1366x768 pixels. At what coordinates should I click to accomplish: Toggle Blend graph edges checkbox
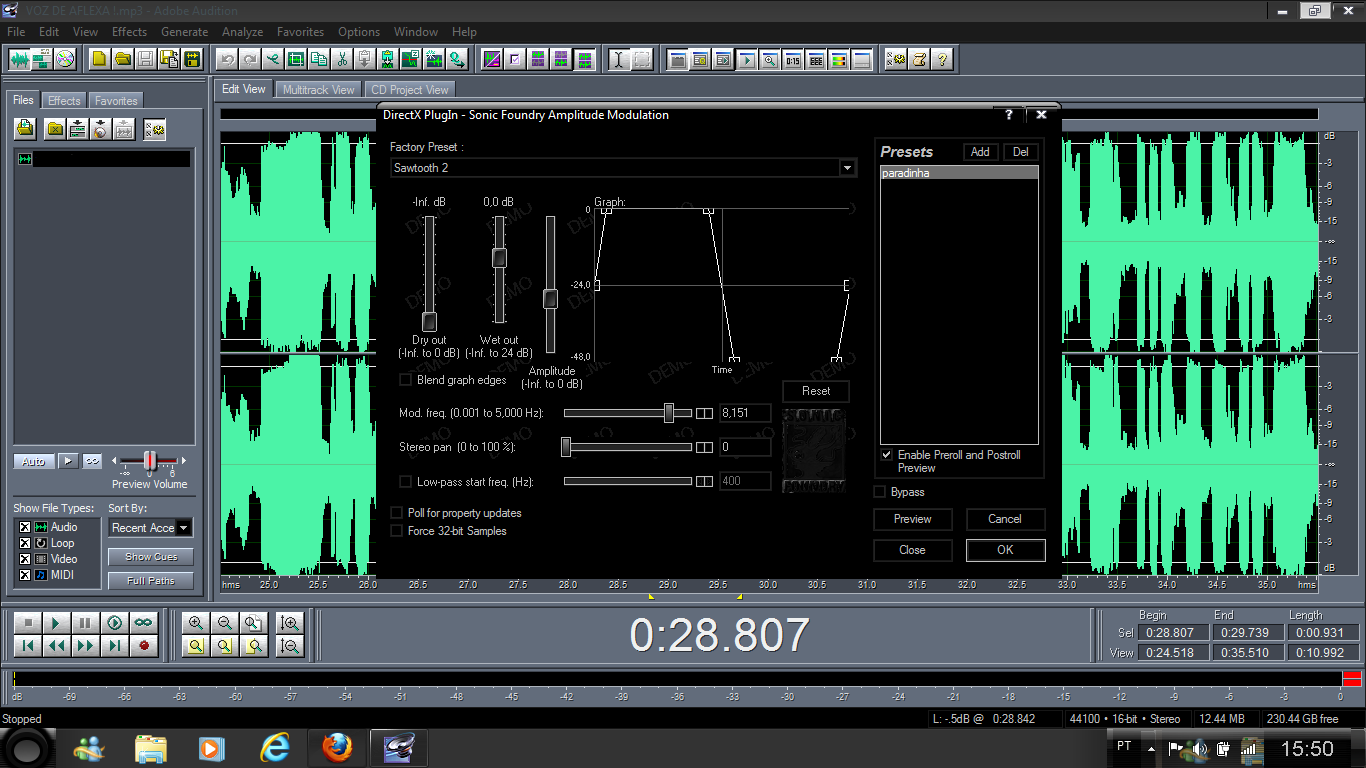[x=406, y=380]
